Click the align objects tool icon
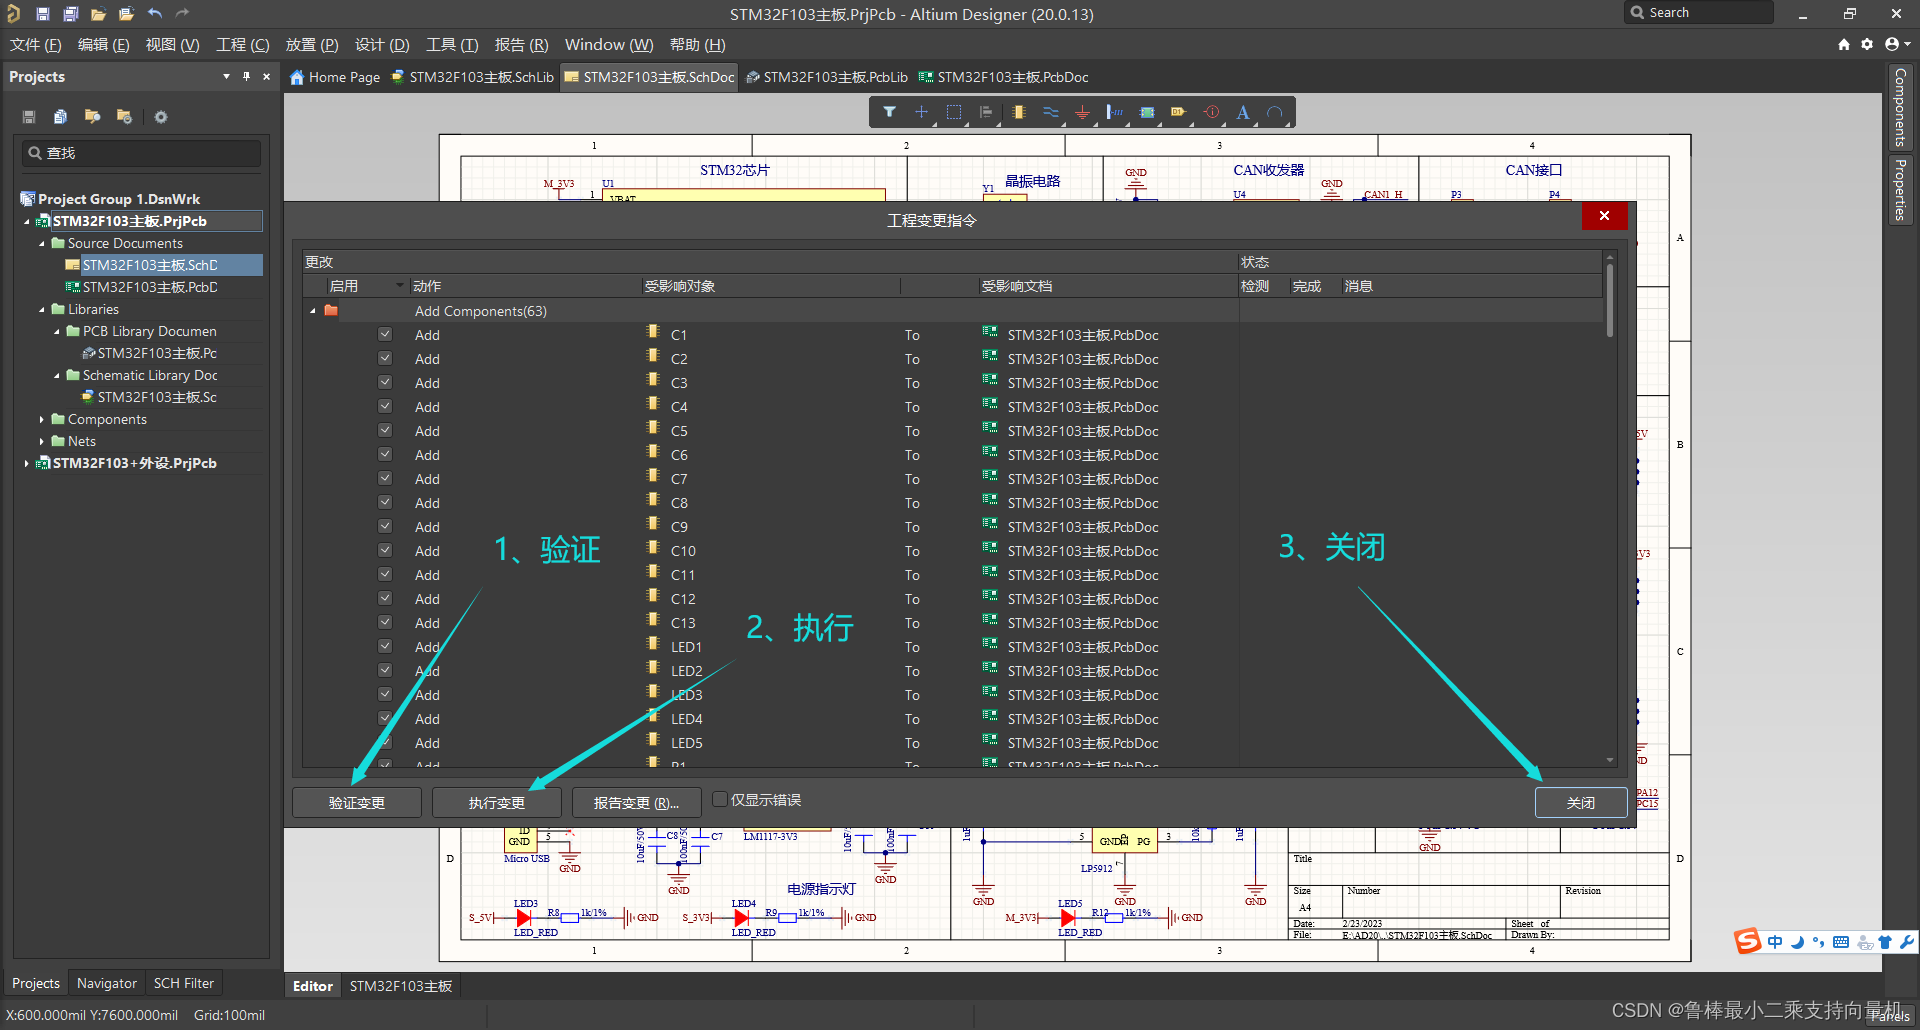 point(986,112)
